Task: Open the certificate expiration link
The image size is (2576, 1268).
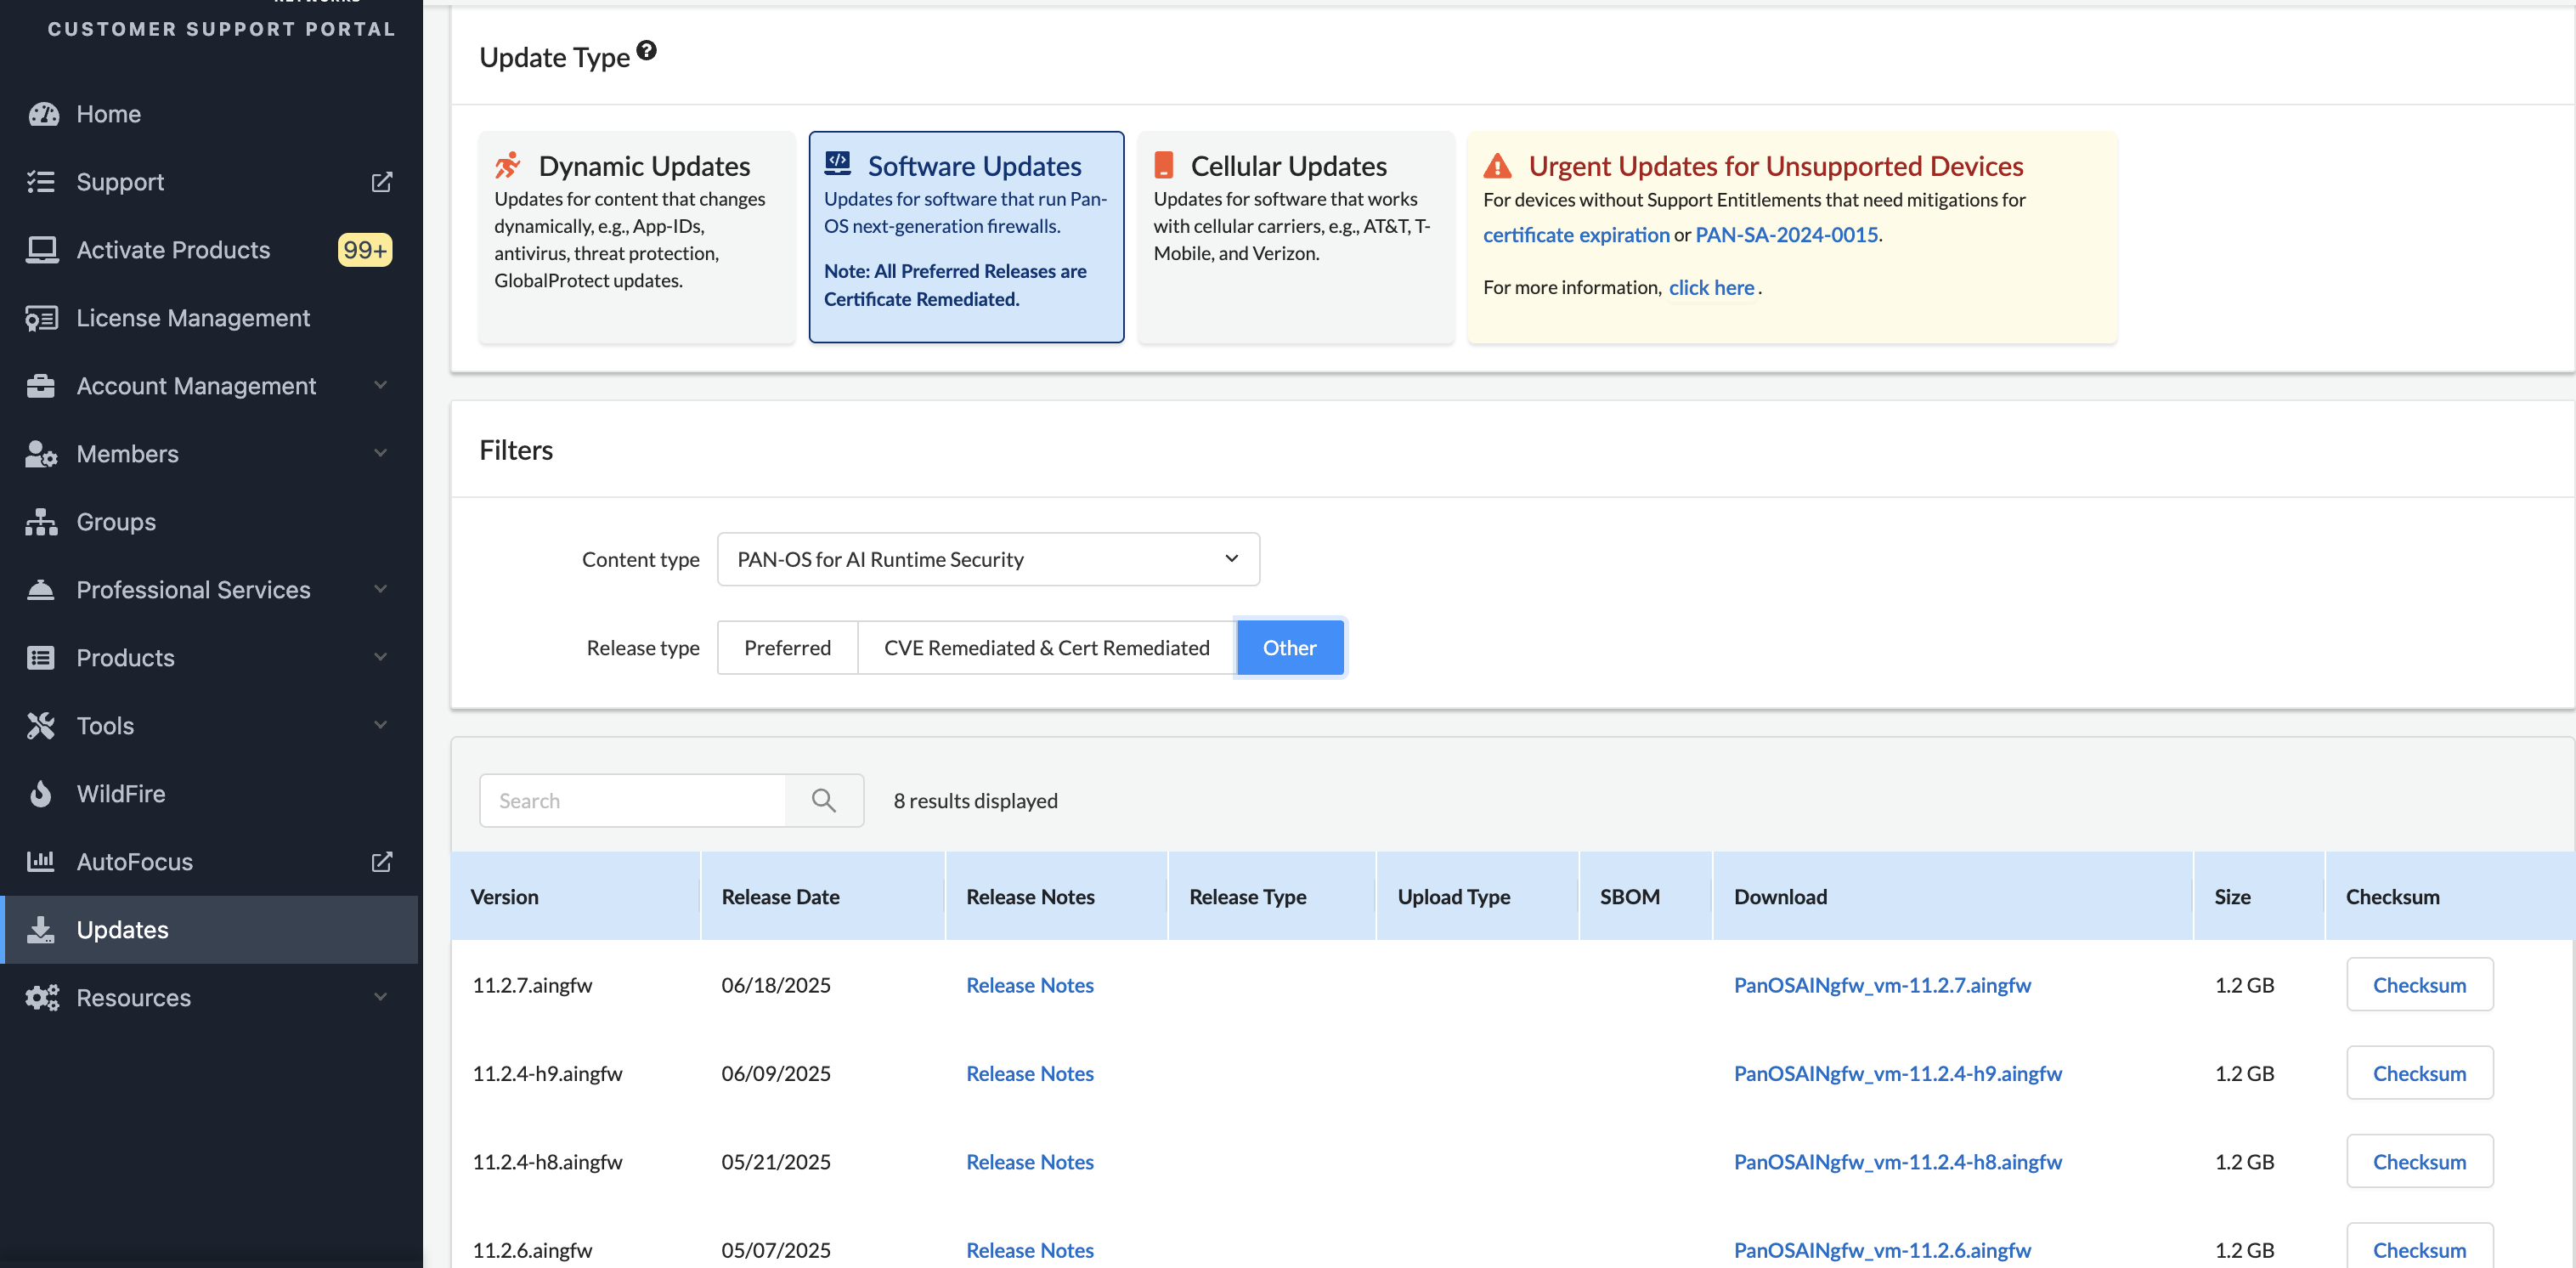Action: click(x=1576, y=234)
